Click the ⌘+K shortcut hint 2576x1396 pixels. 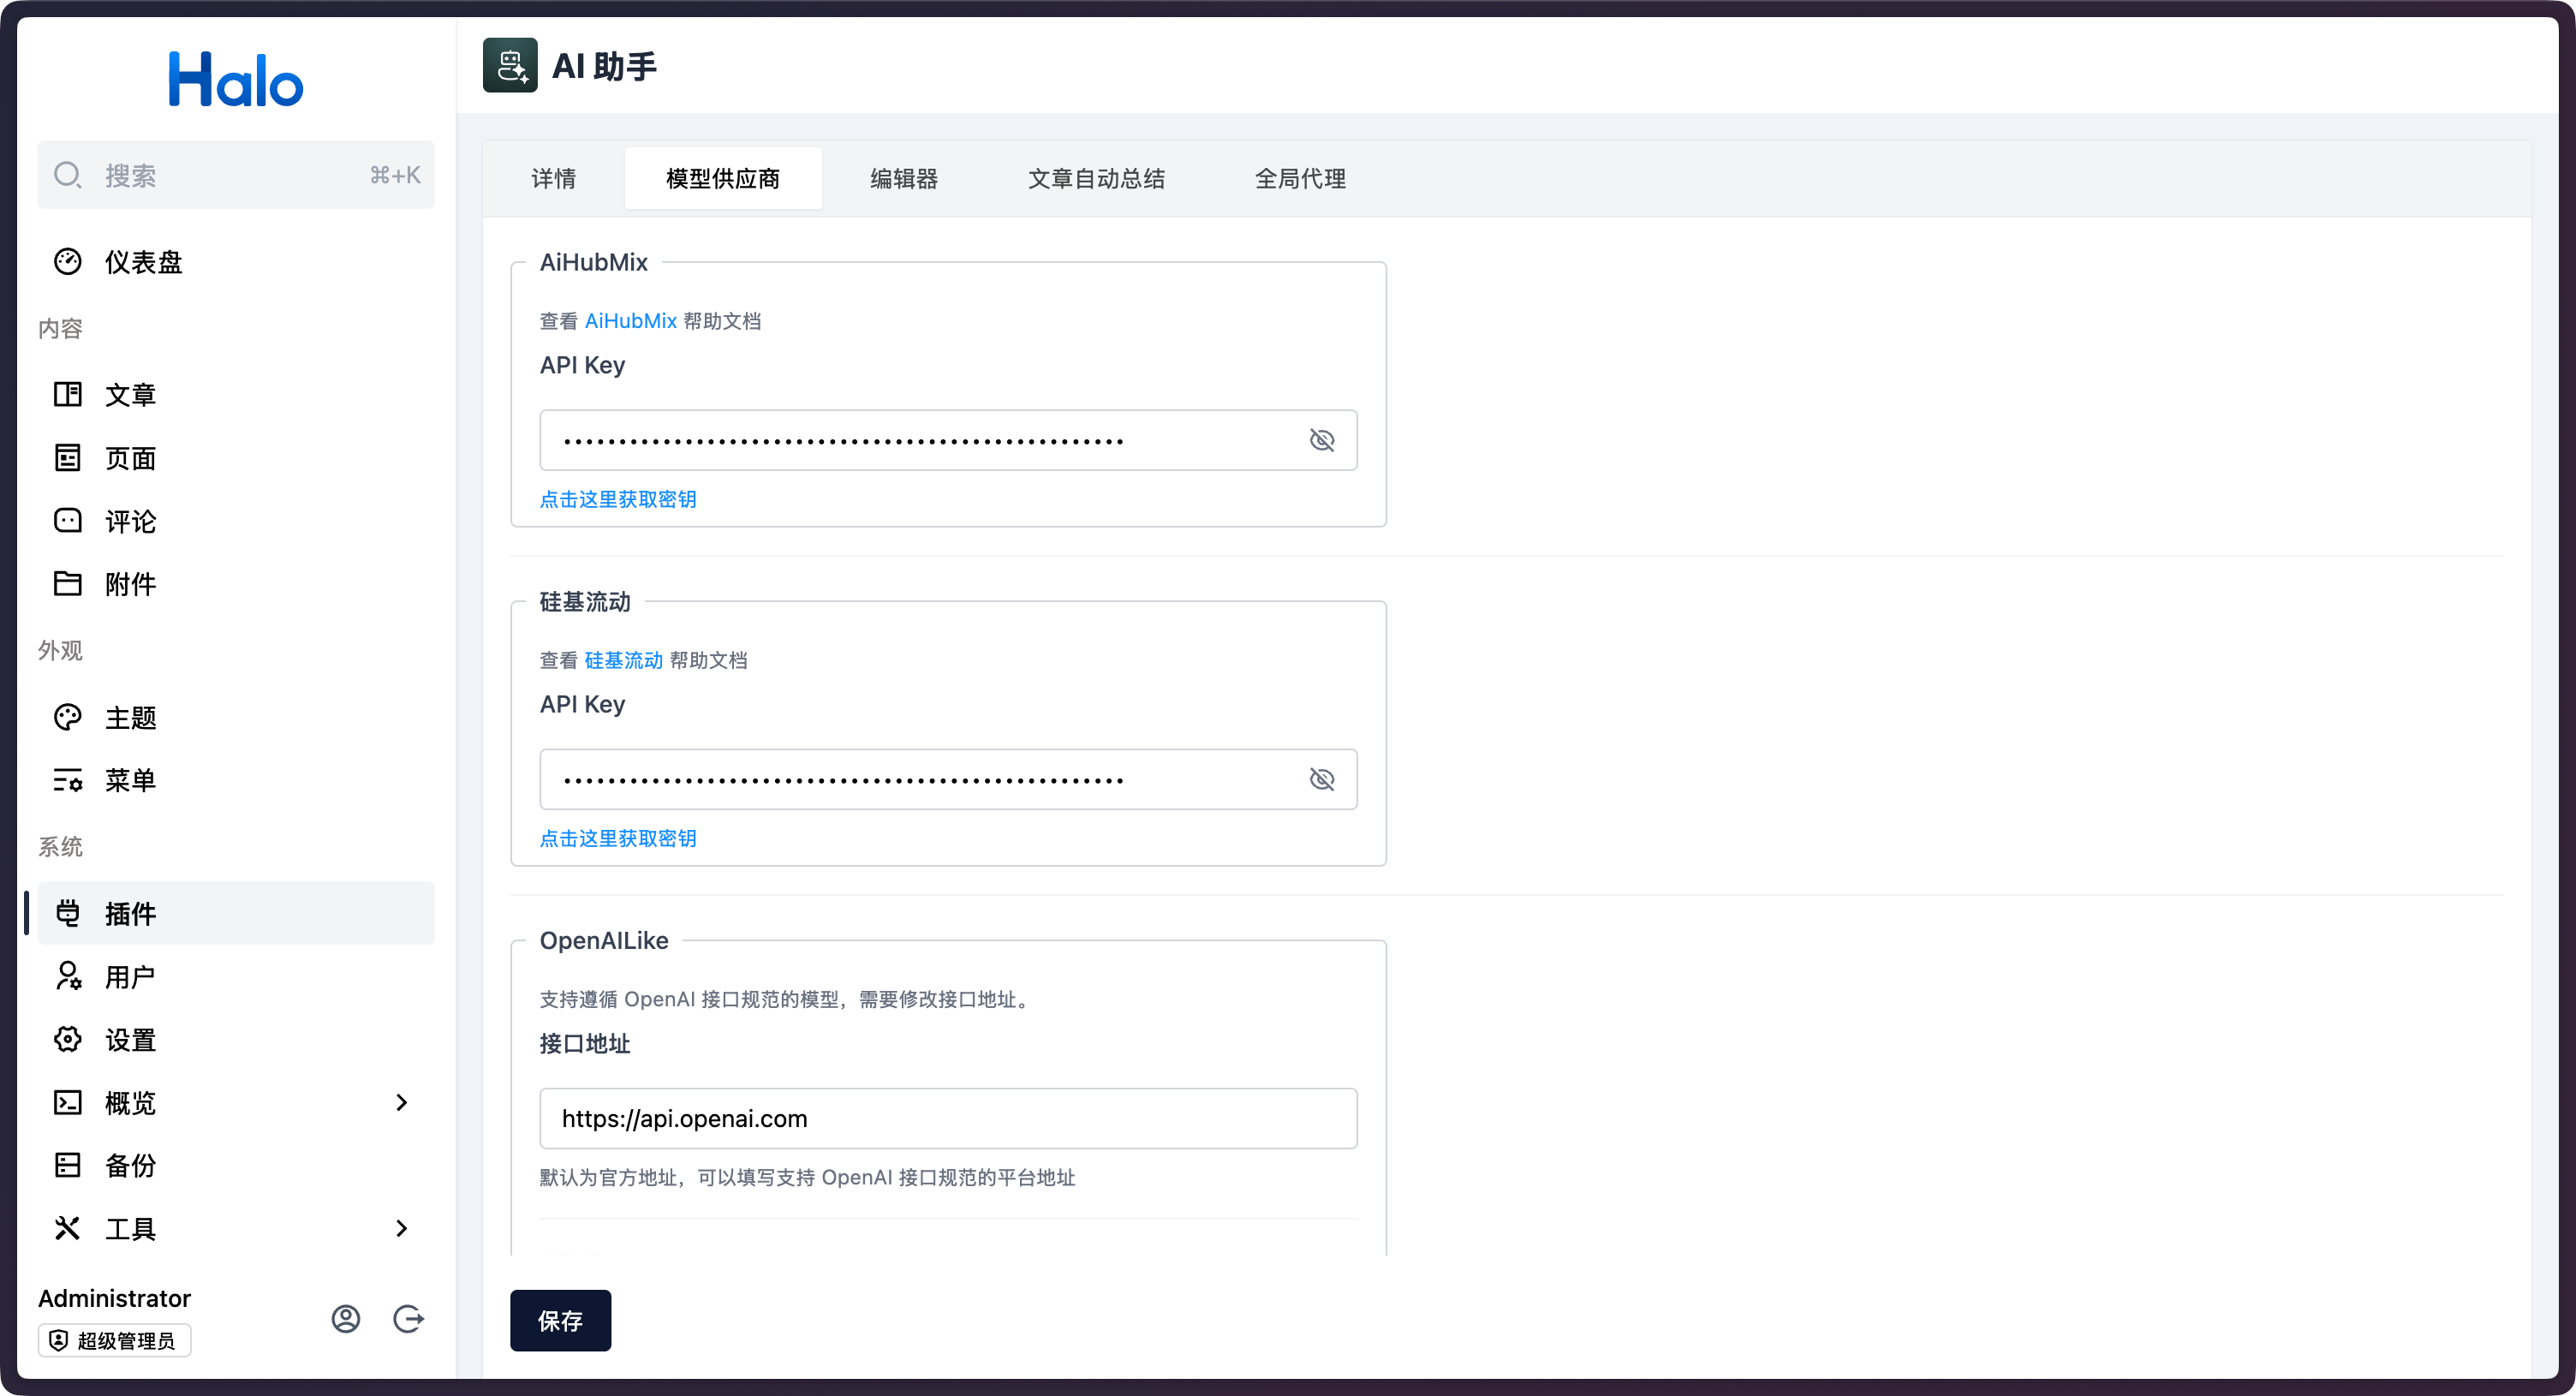click(x=396, y=175)
